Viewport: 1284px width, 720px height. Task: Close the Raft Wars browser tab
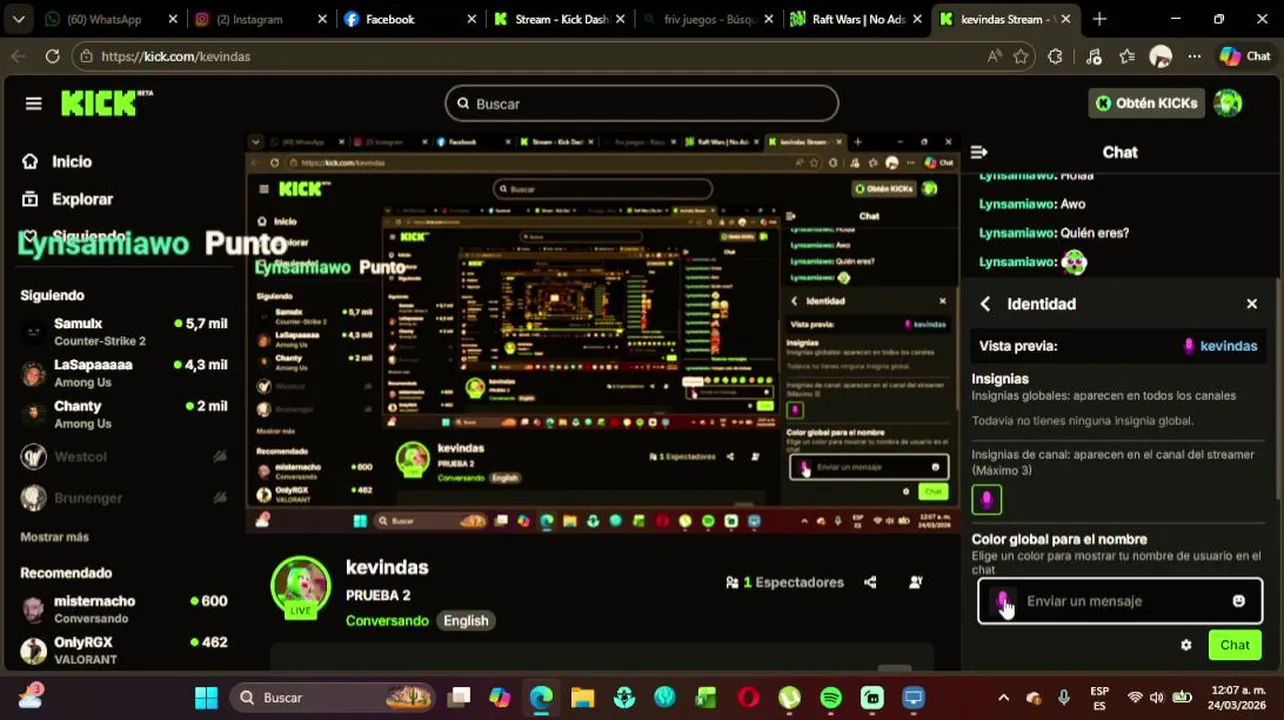tap(918, 19)
